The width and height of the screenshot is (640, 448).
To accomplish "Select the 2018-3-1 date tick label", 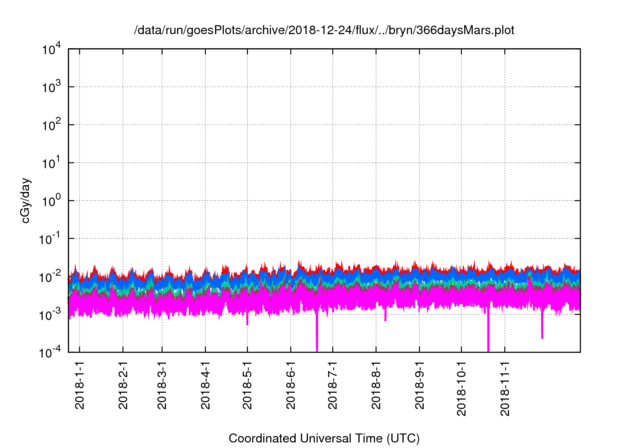I will 163,387.
